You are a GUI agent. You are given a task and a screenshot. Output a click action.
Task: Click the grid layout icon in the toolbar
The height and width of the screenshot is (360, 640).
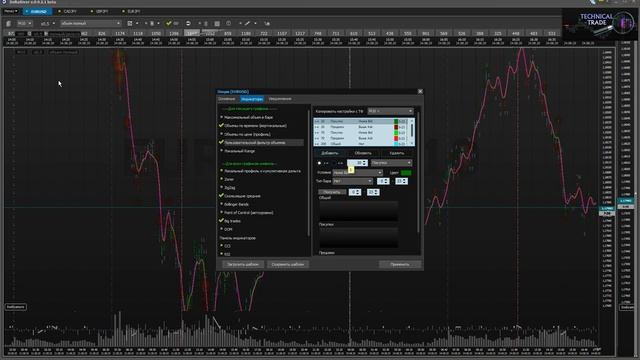click(130, 24)
